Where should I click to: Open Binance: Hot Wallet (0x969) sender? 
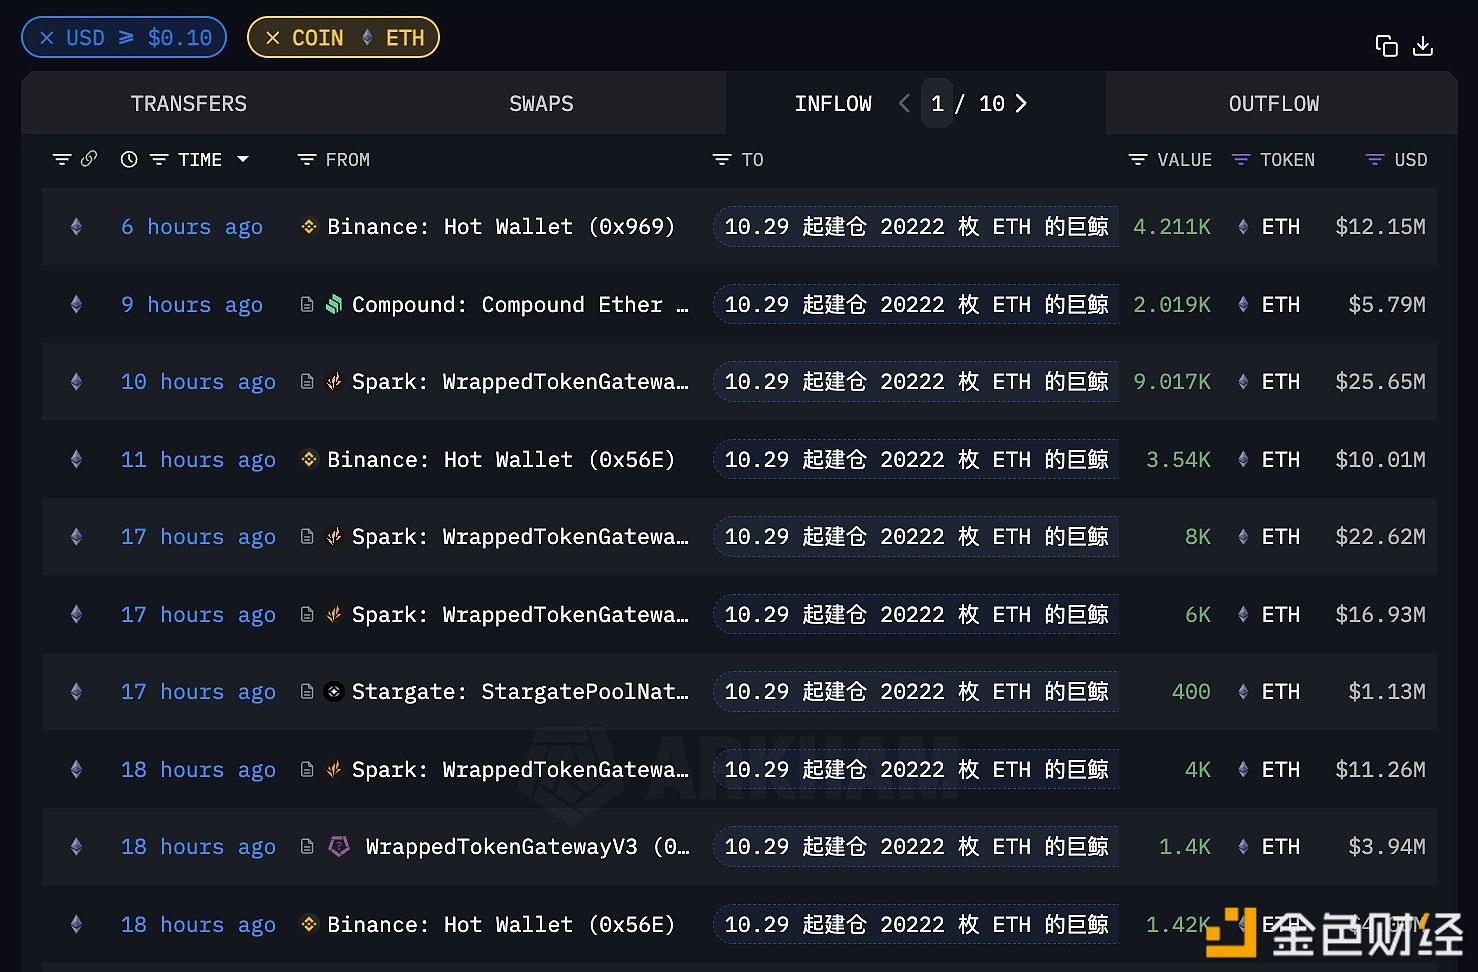pos(501,227)
